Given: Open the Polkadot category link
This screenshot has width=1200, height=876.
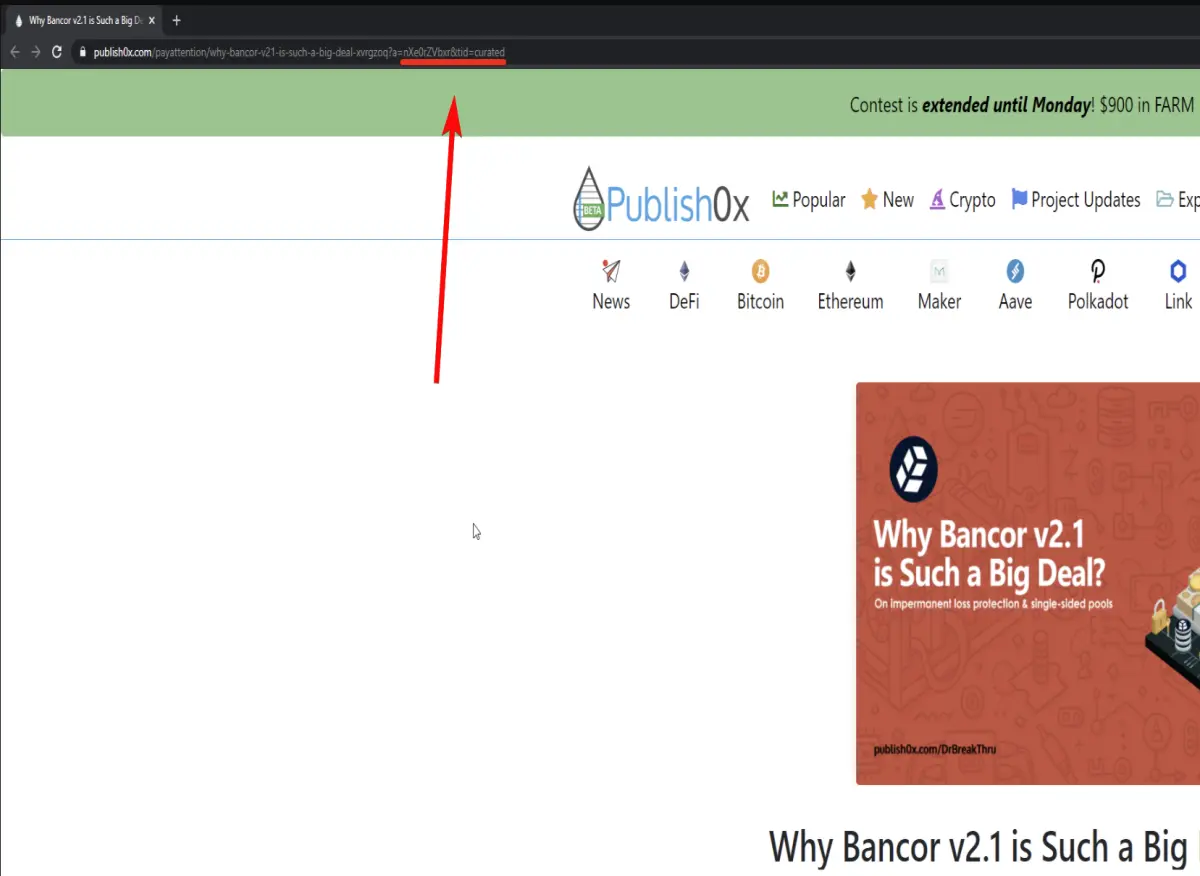Looking at the screenshot, I should 1098,301.
